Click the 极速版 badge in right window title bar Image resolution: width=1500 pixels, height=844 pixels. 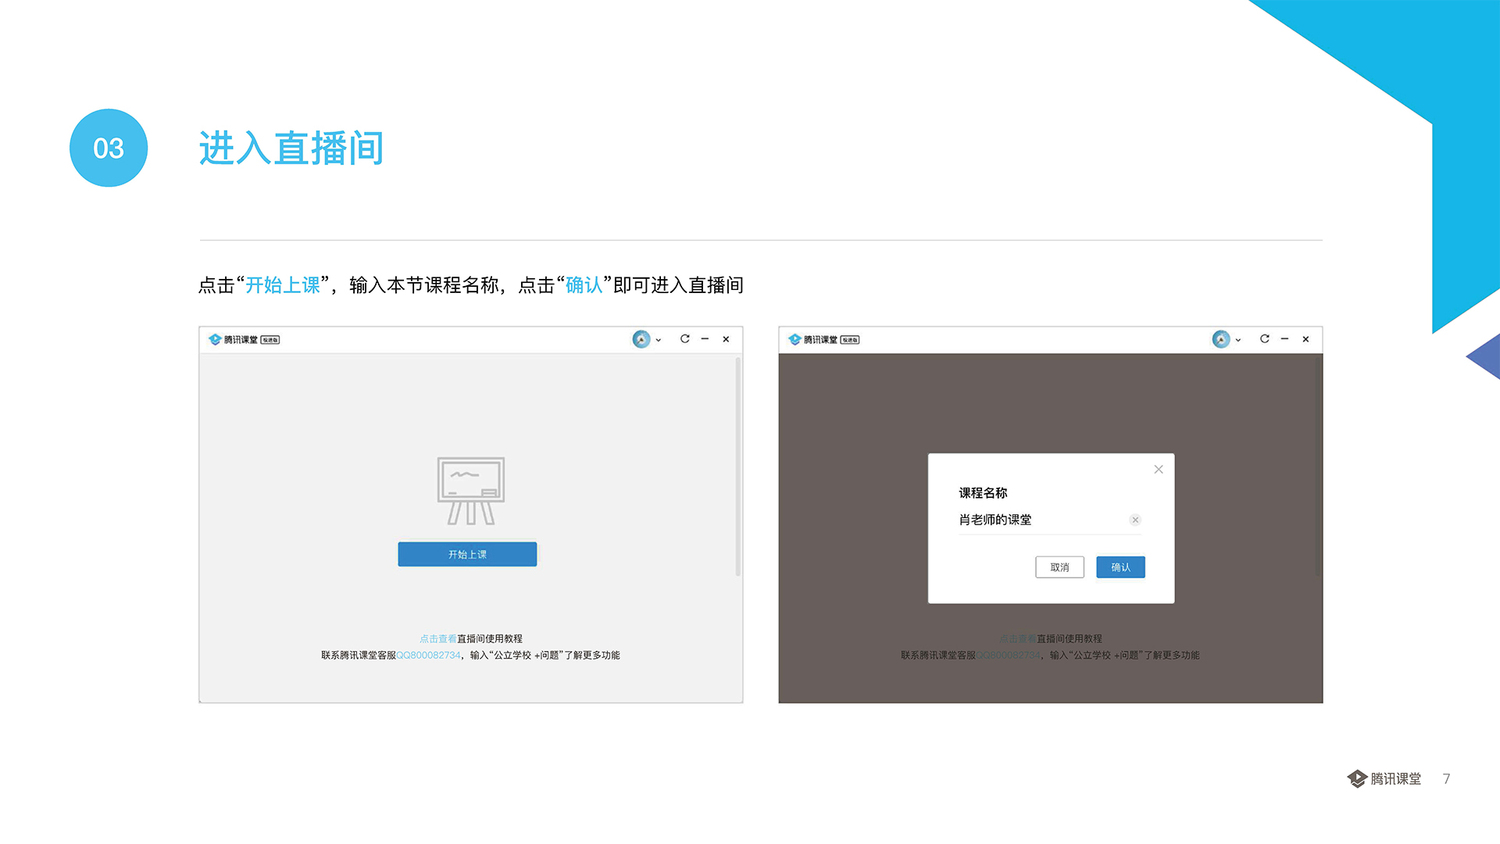(x=850, y=340)
